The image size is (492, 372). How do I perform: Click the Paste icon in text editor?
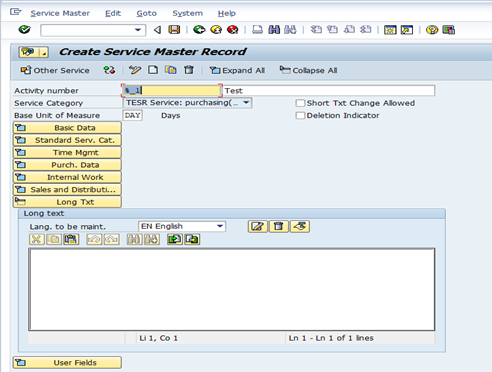point(71,239)
